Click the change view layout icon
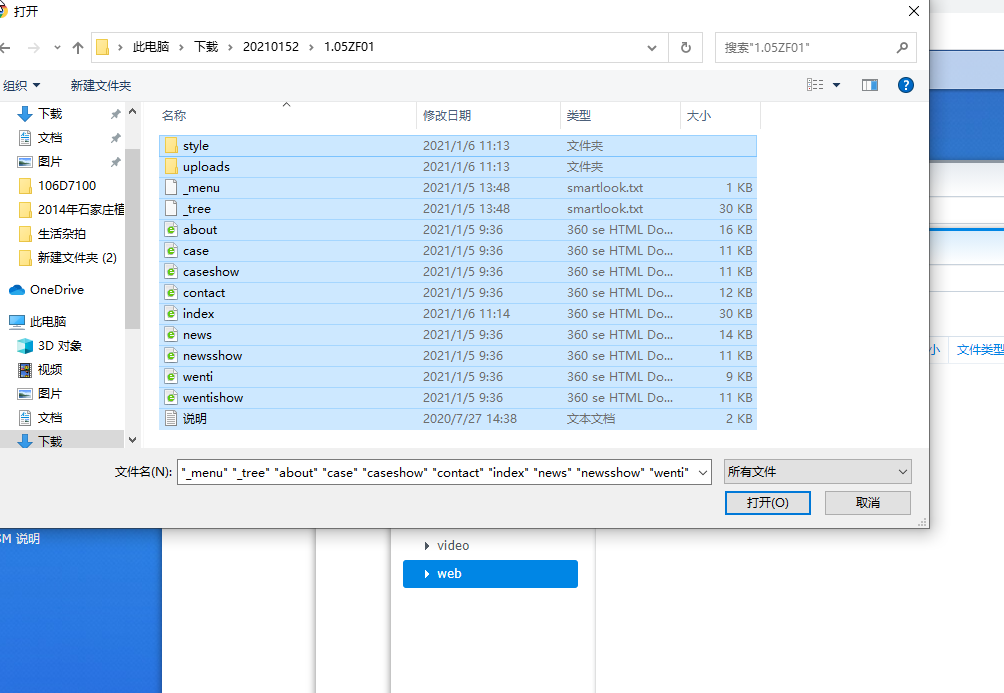The height and width of the screenshot is (693, 1004). [816, 86]
